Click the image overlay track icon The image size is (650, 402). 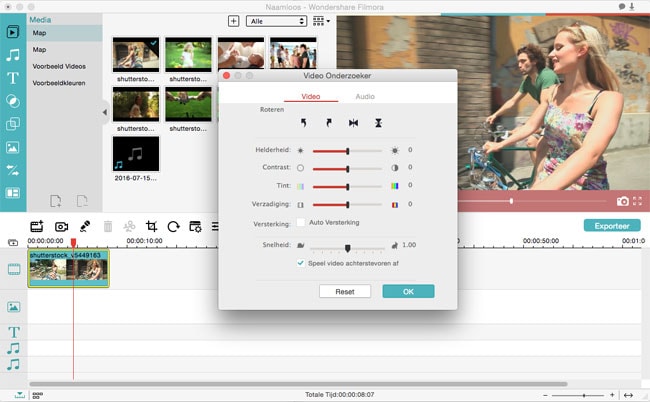pyautogui.click(x=14, y=307)
